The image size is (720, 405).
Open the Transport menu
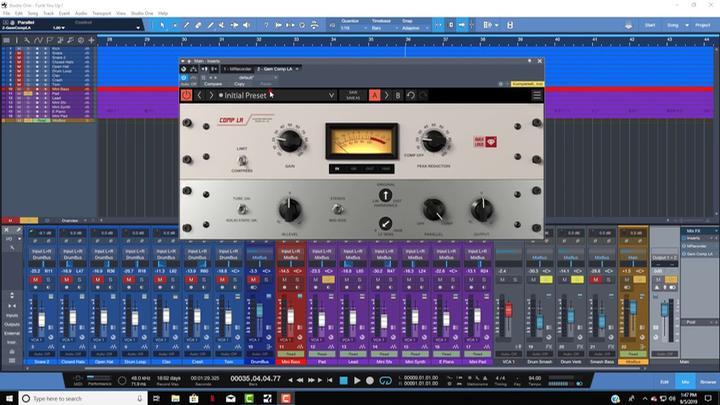coord(101,13)
